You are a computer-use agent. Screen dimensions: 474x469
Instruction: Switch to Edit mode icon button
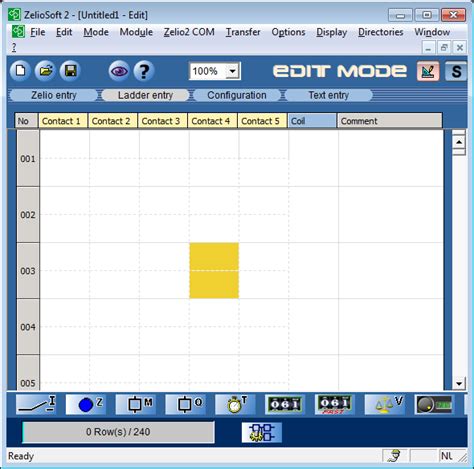pos(428,71)
